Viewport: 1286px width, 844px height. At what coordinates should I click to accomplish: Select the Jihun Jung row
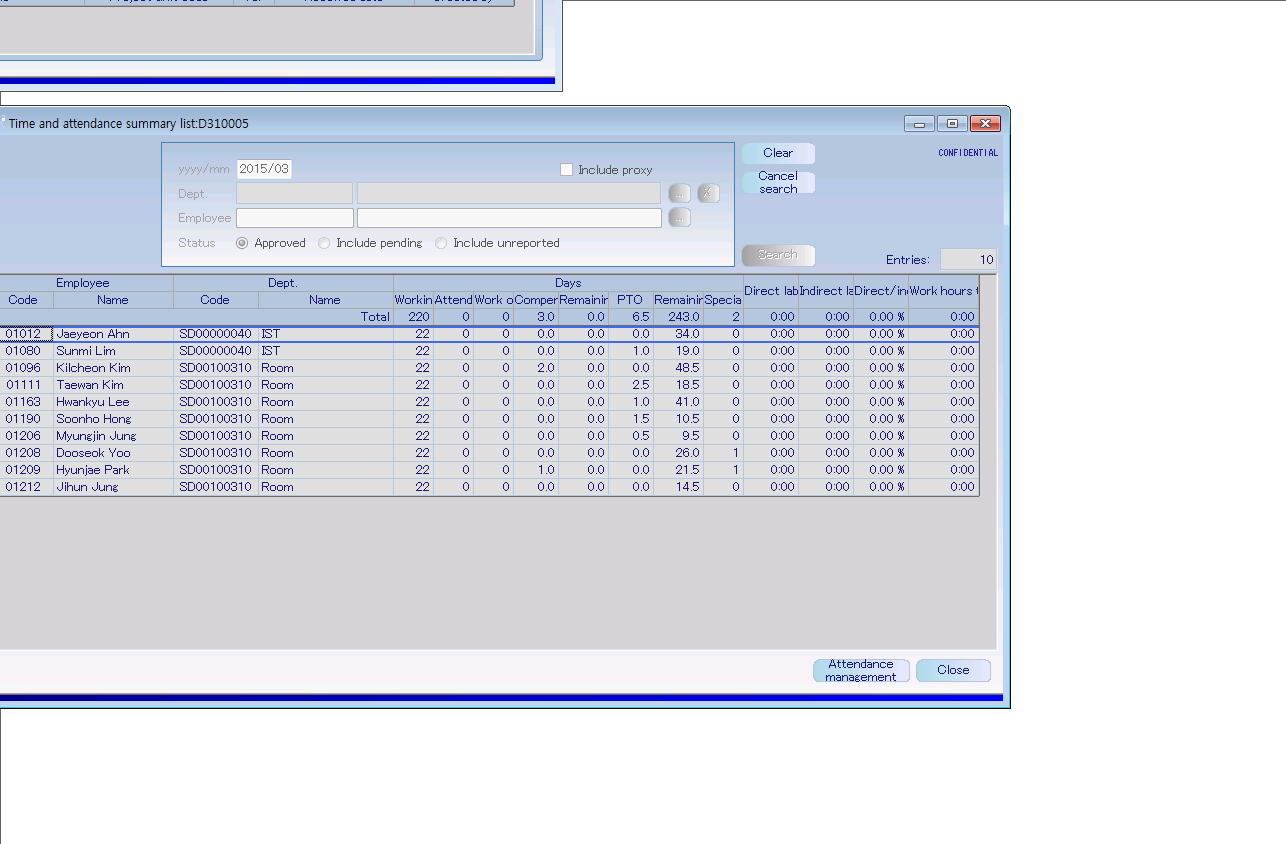click(x=489, y=487)
